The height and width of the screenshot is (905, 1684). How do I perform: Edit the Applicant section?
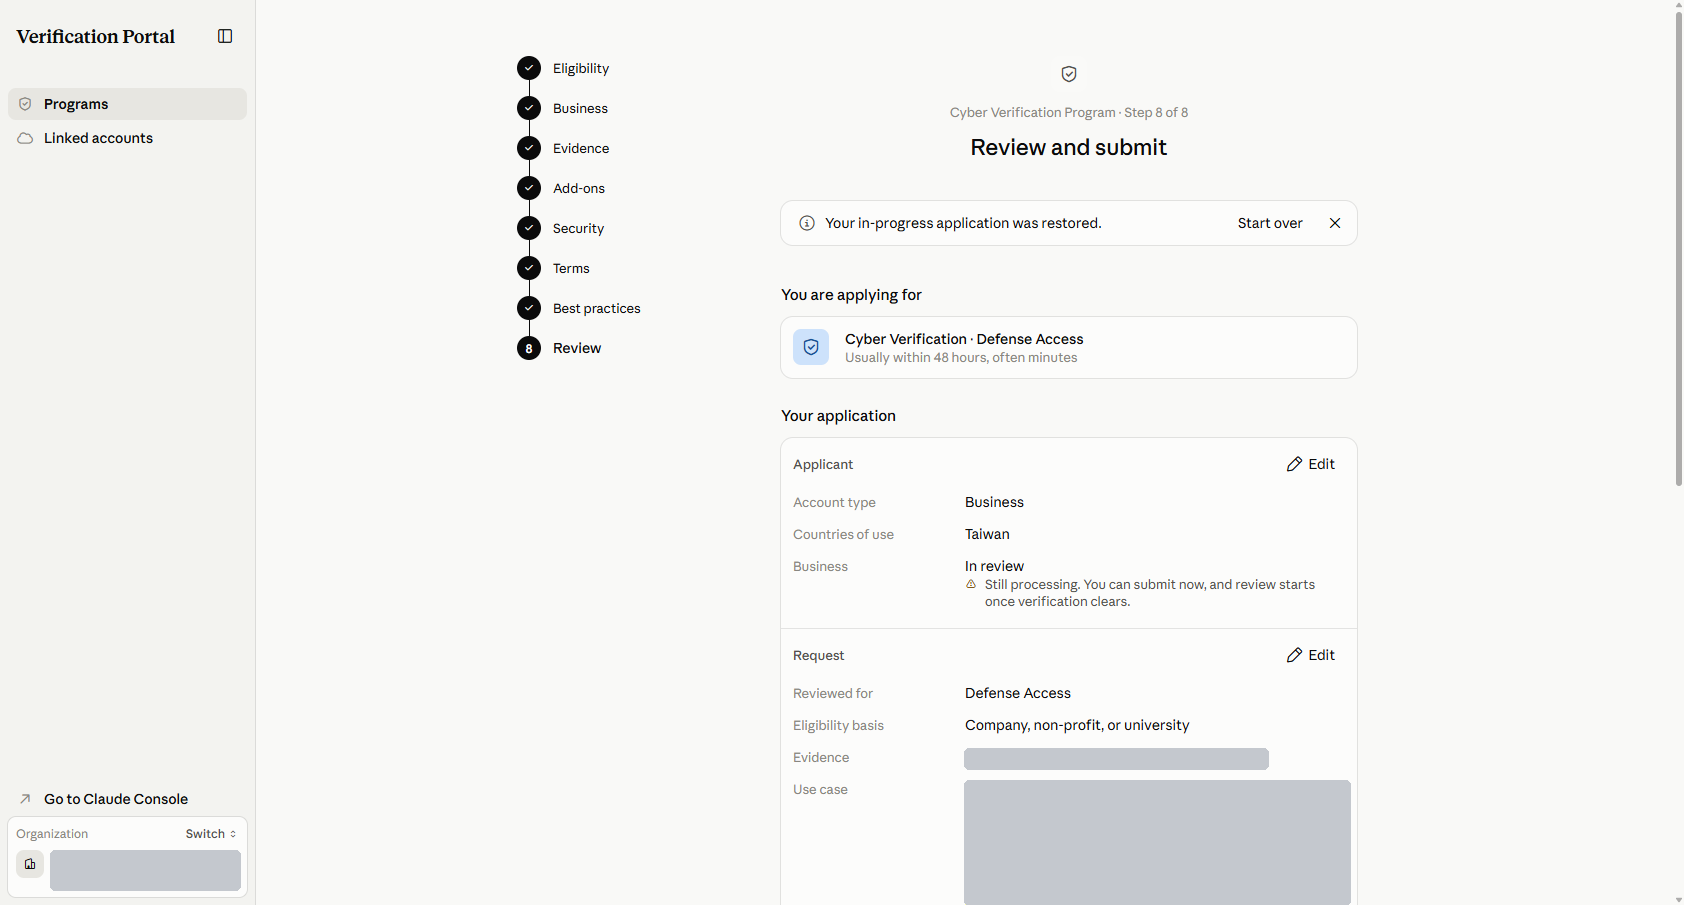[x=1310, y=464]
